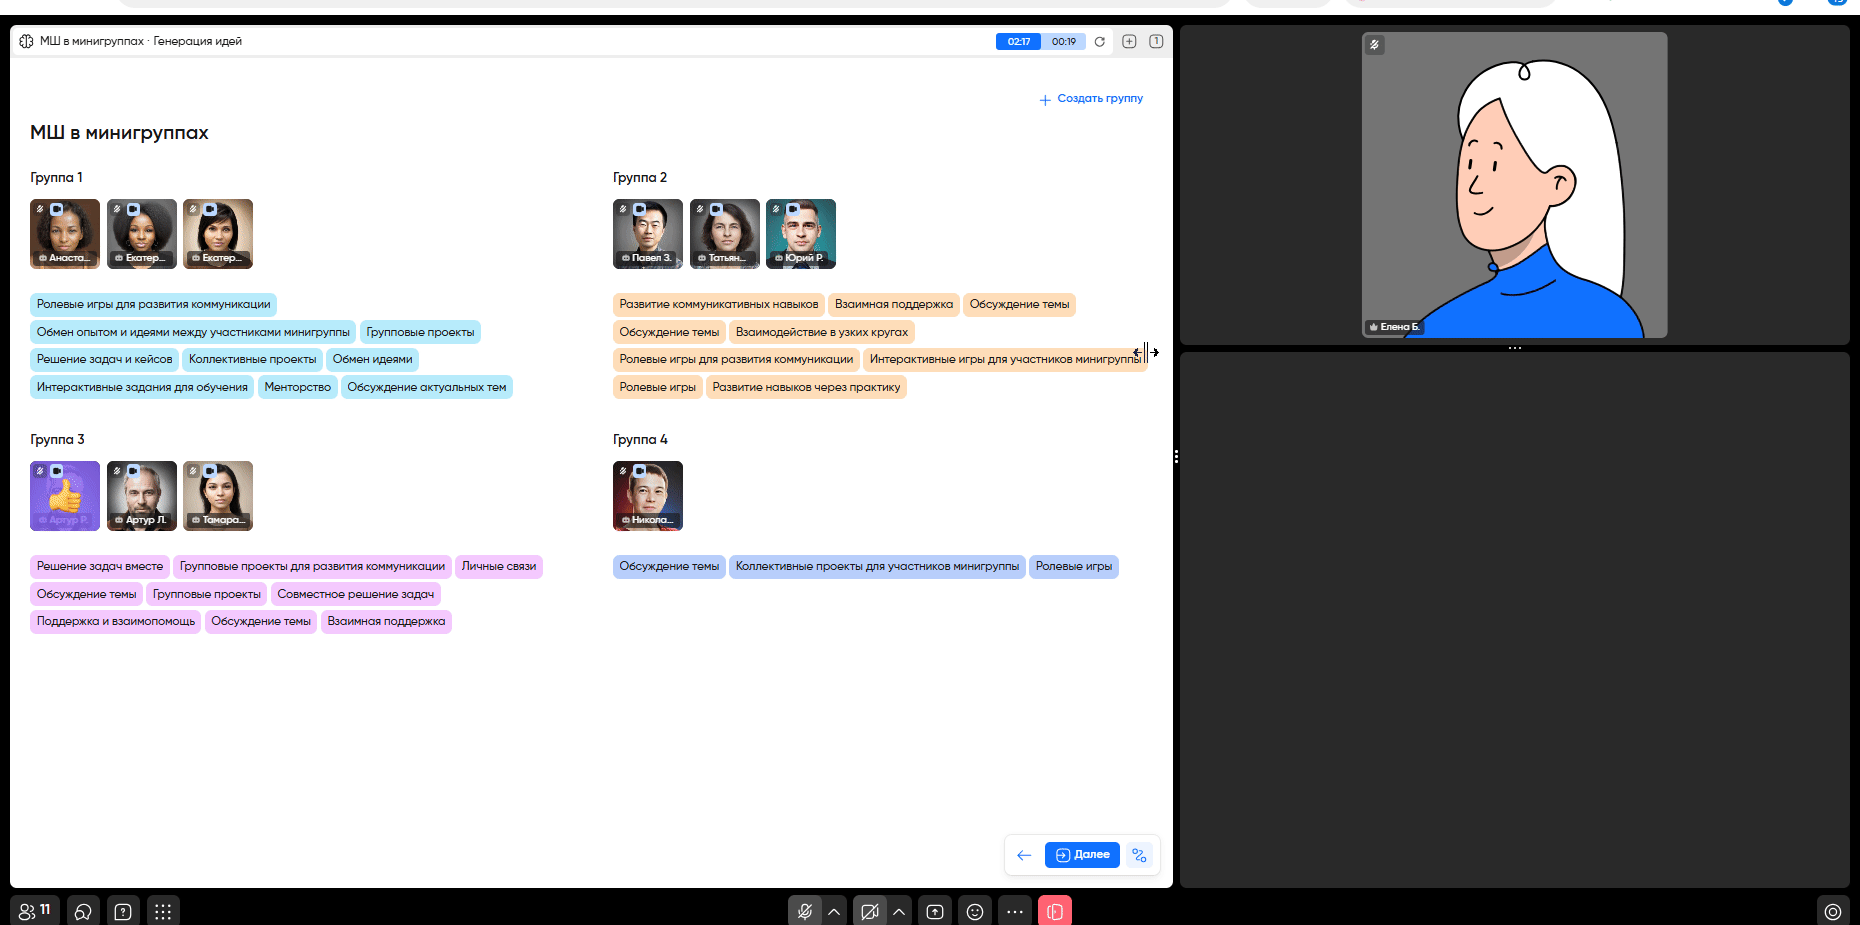1860x925 pixels.
Task: Click the red leave meeting button
Action: [x=1055, y=911]
